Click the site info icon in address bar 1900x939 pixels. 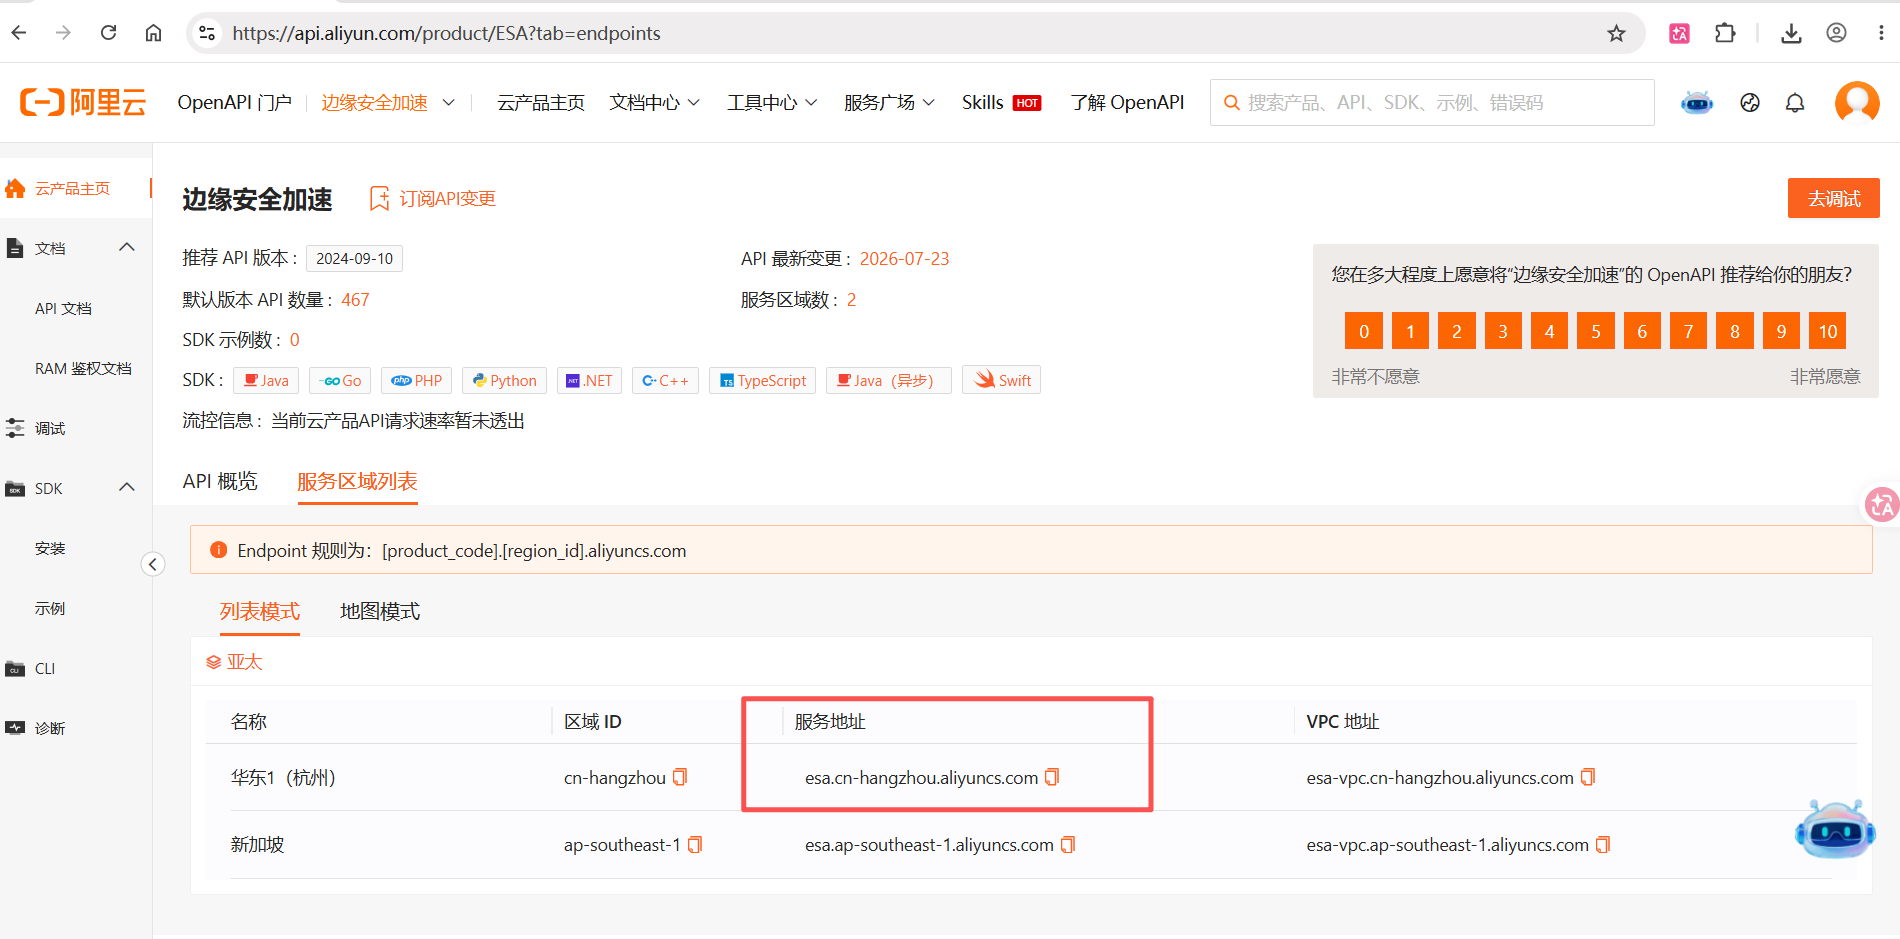coord(207,33)
